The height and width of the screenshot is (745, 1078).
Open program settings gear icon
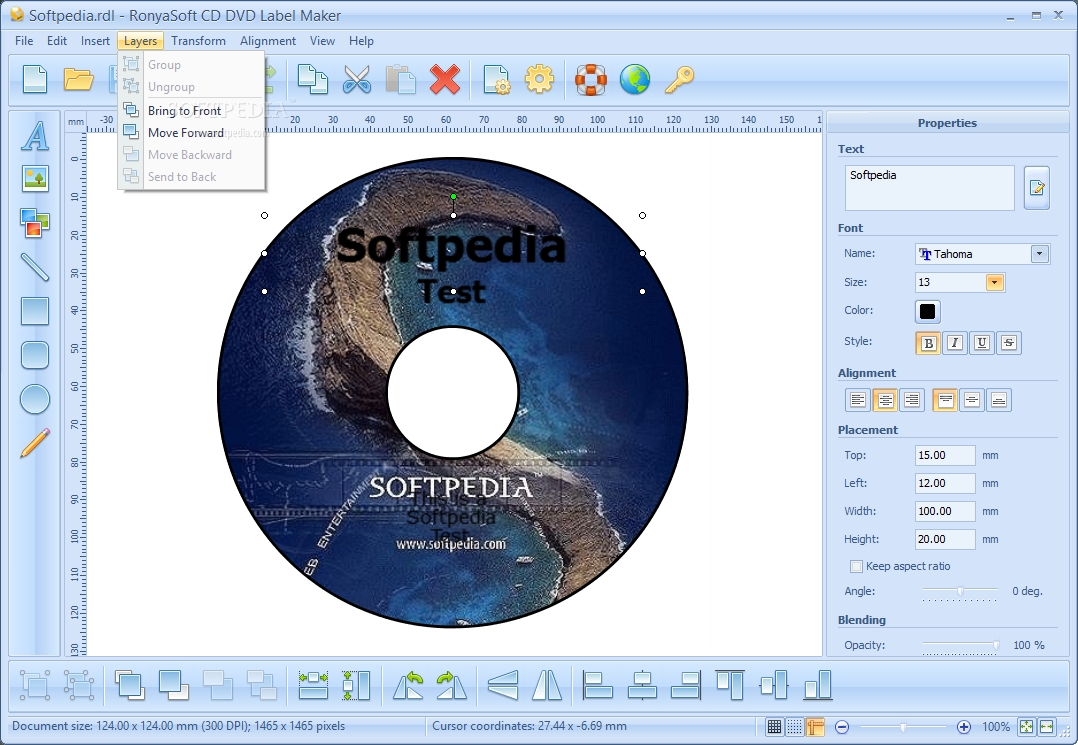click(x=540, y=79)
